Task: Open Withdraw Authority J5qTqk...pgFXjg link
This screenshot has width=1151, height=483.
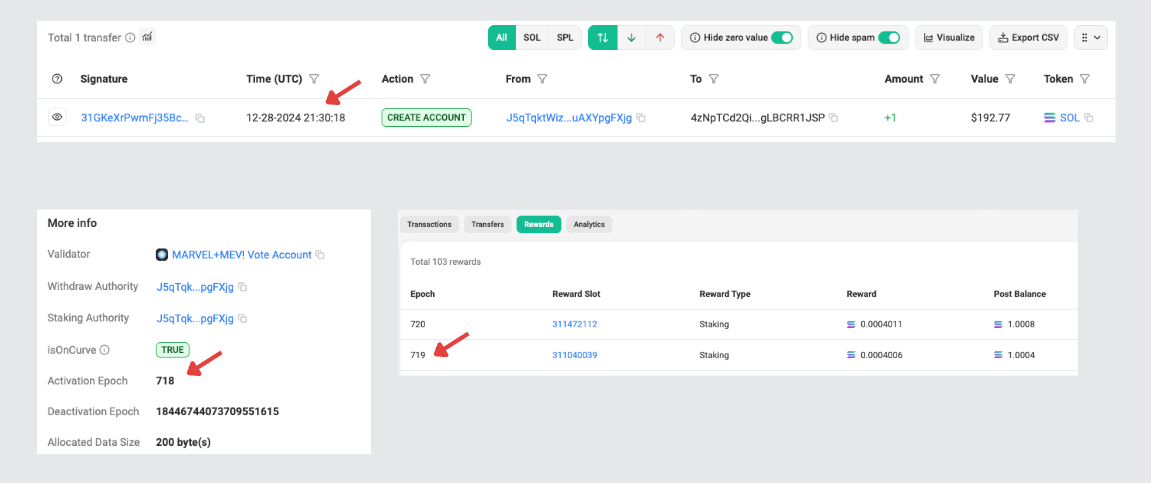Action: coord(195,286)
